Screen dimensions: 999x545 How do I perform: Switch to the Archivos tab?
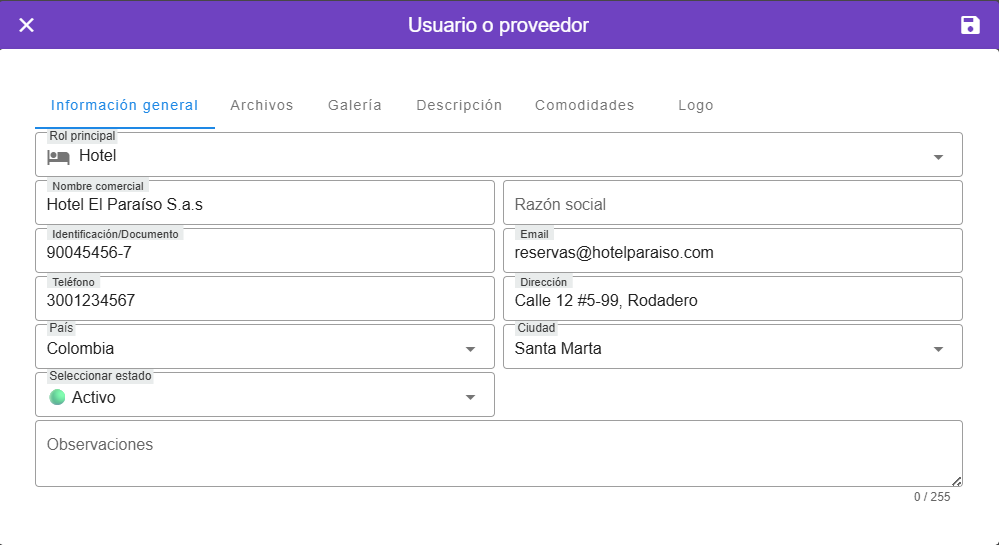262,105
